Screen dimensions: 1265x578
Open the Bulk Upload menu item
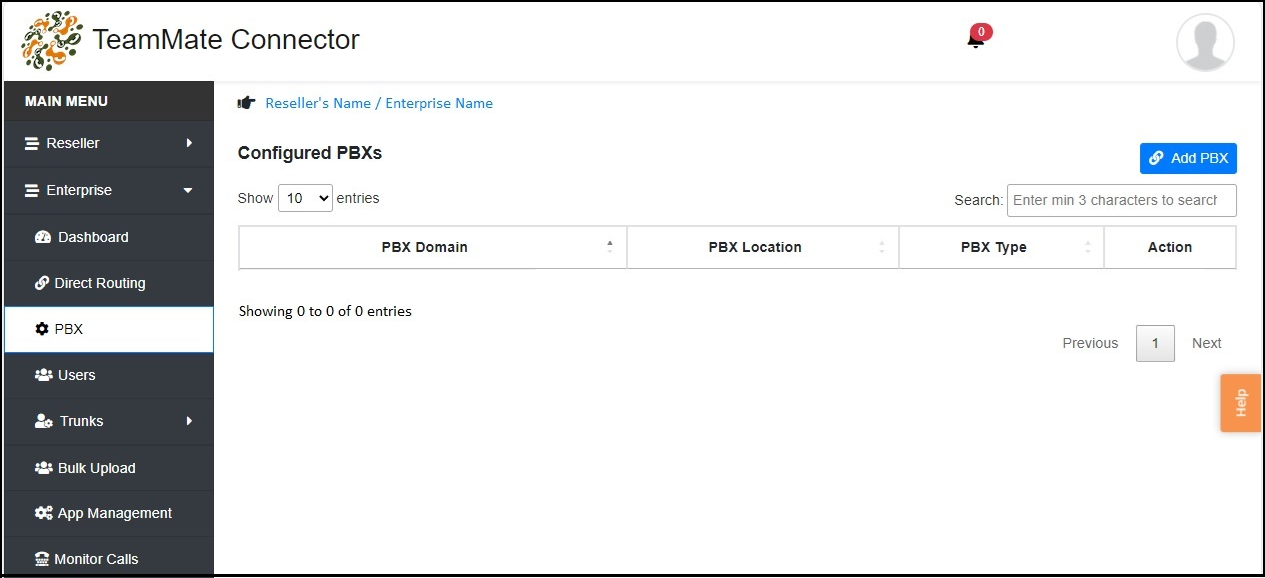[x=109, y=468]
